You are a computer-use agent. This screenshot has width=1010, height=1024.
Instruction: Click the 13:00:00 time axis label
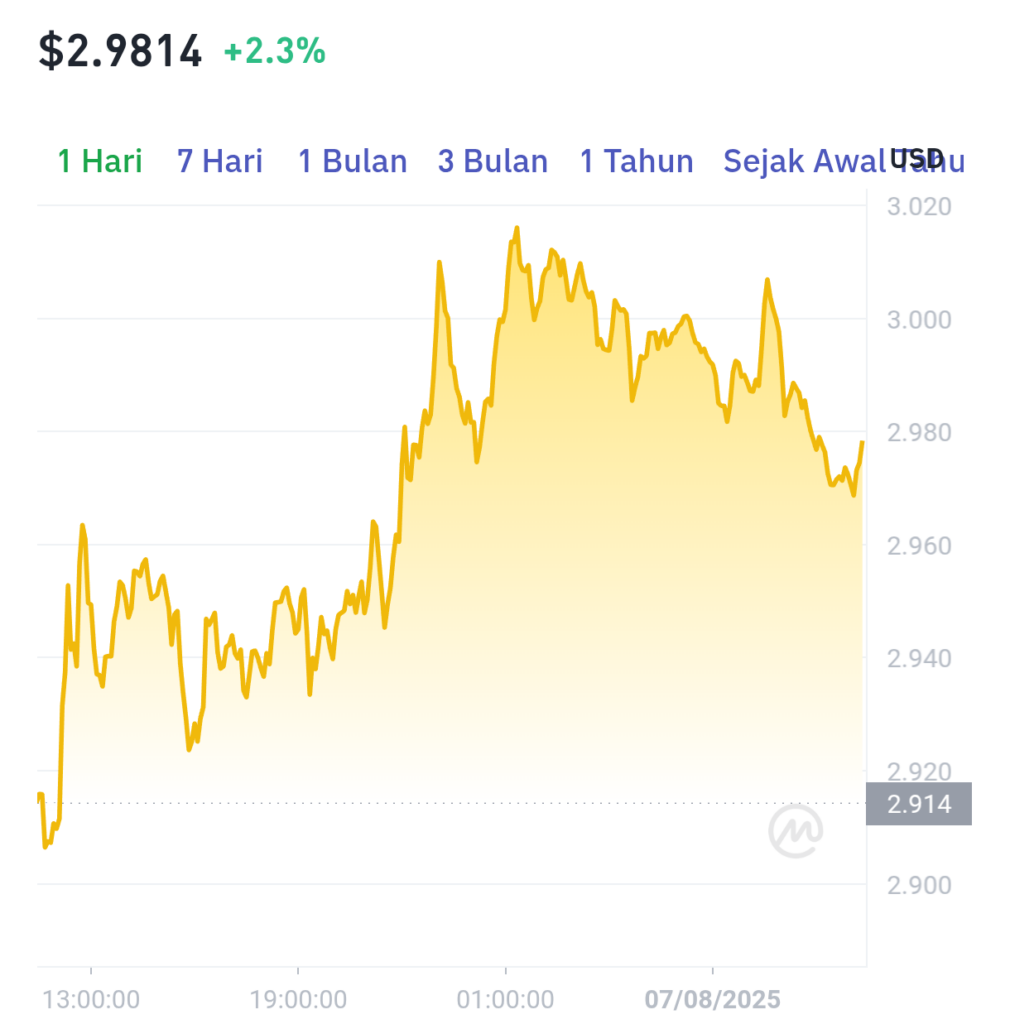click(91, 999)
